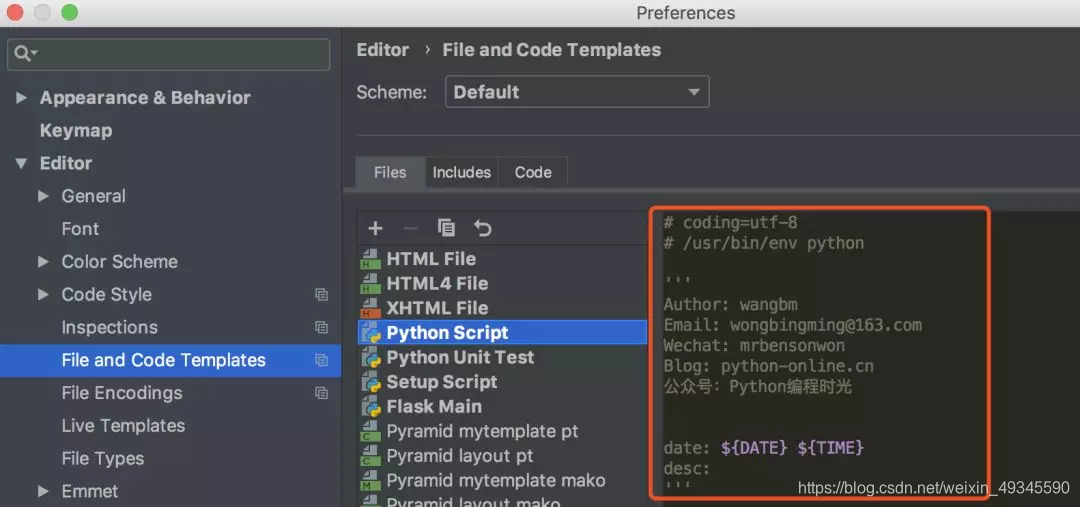Screen dimensions: 1080x507
Task: Switch to the Includes tab
Action: click(x=461, y=172)
